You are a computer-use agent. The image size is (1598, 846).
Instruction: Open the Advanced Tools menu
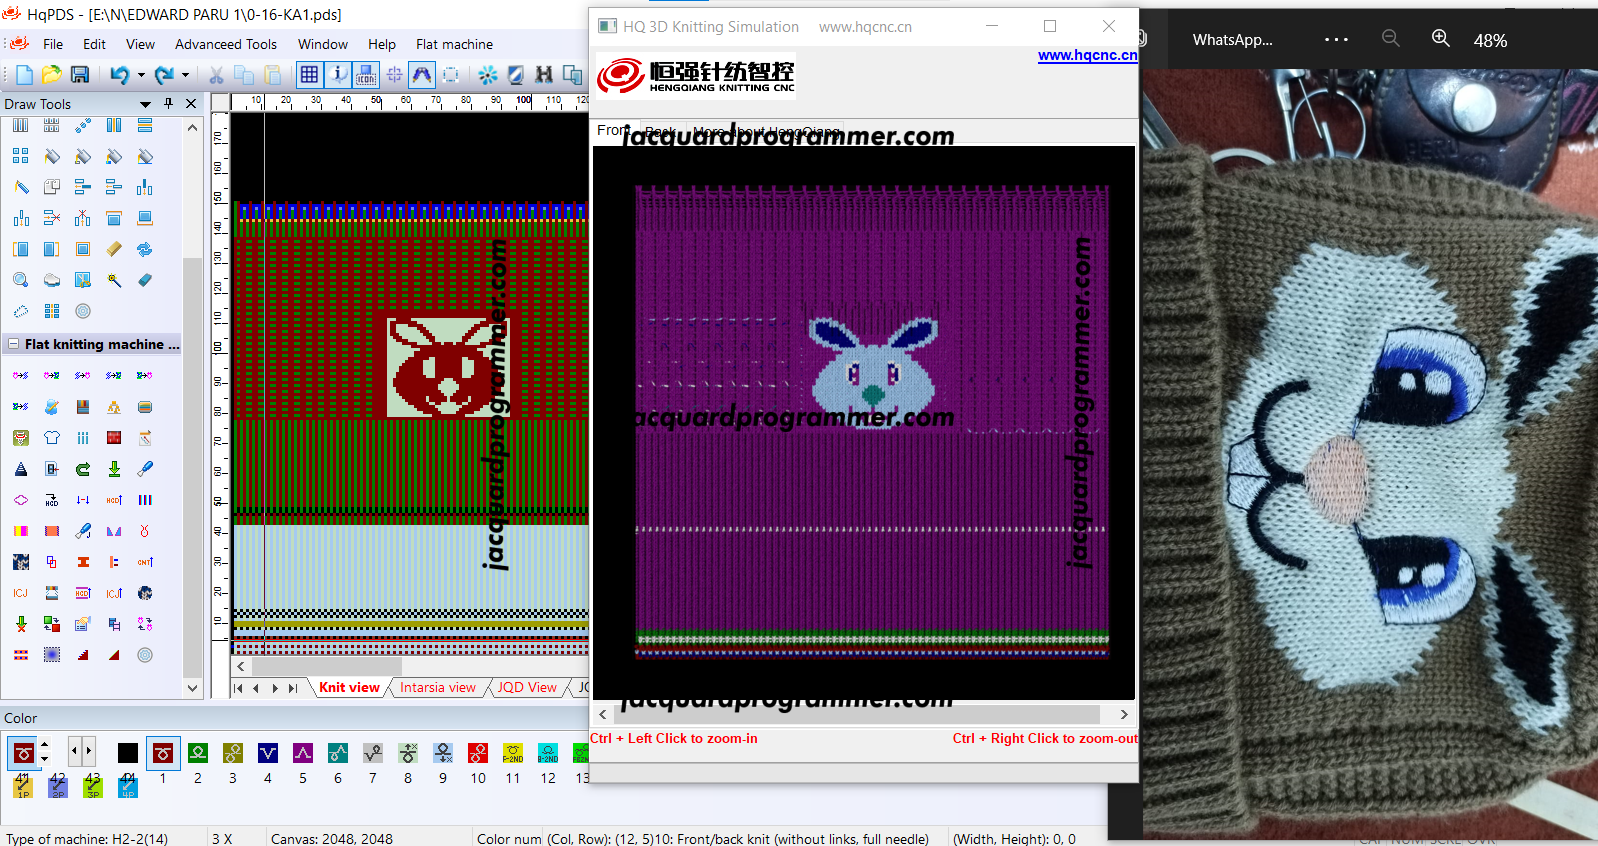(x=226, y=44)
